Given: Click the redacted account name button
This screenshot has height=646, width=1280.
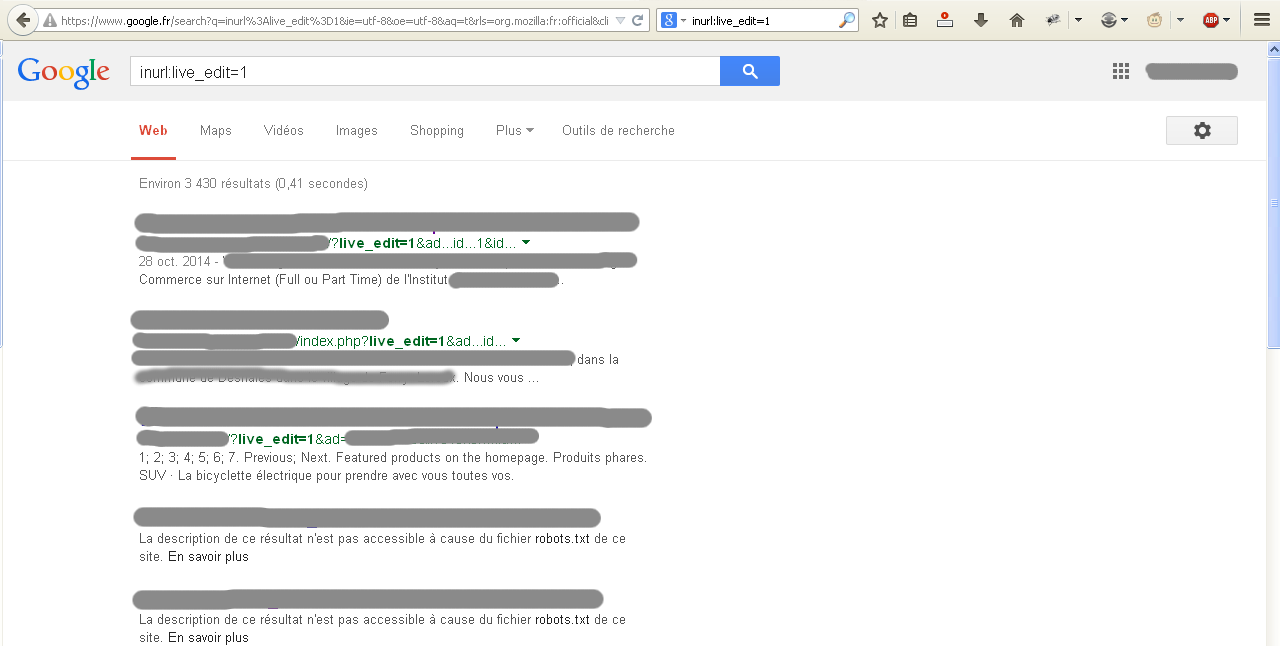Looking at the screenshot, I should [x=1192, y=71].
